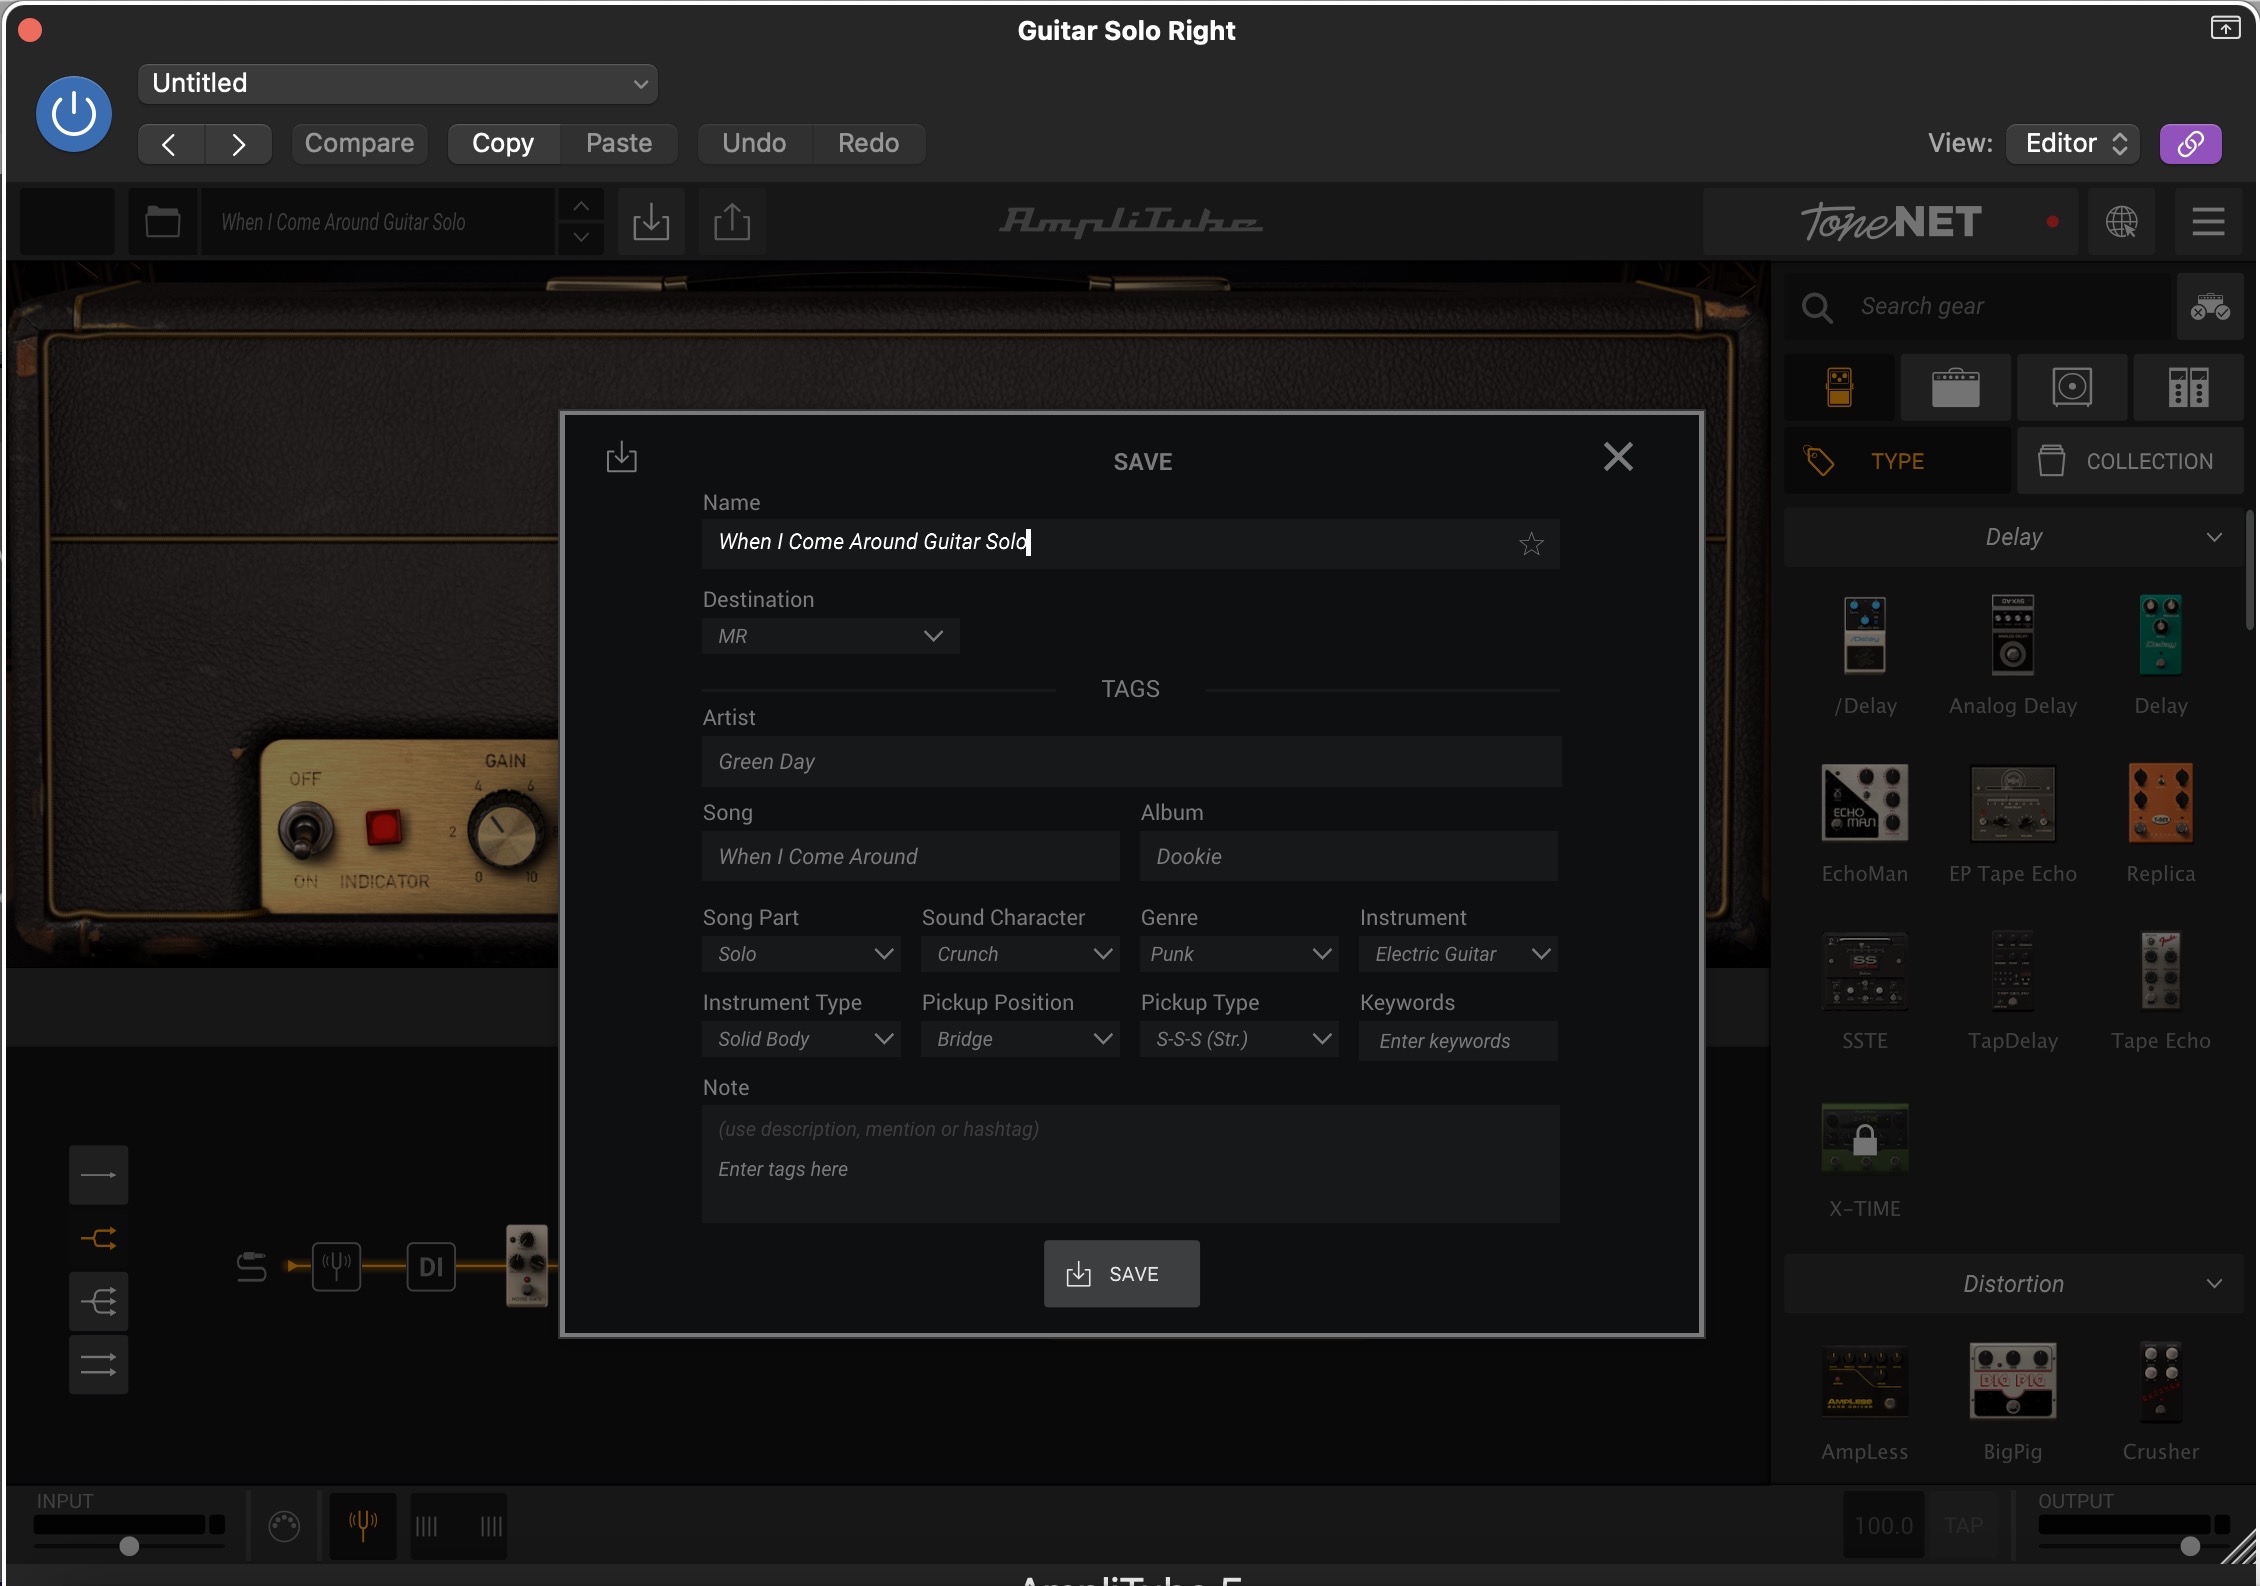Viewport: 2260px width, 1586px height.
Task: Go to next preset arrow
Action: pos(238,144)
